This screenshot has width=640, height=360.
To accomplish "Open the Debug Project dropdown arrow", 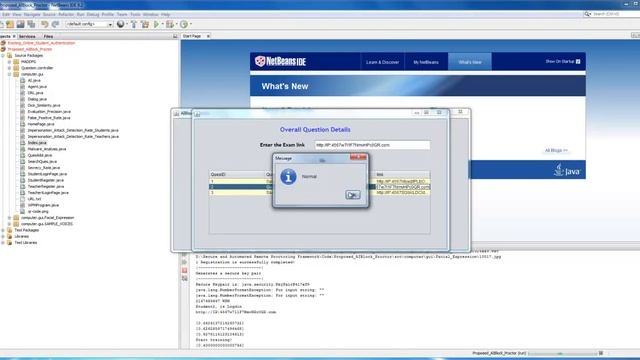I will click(176, 24).
